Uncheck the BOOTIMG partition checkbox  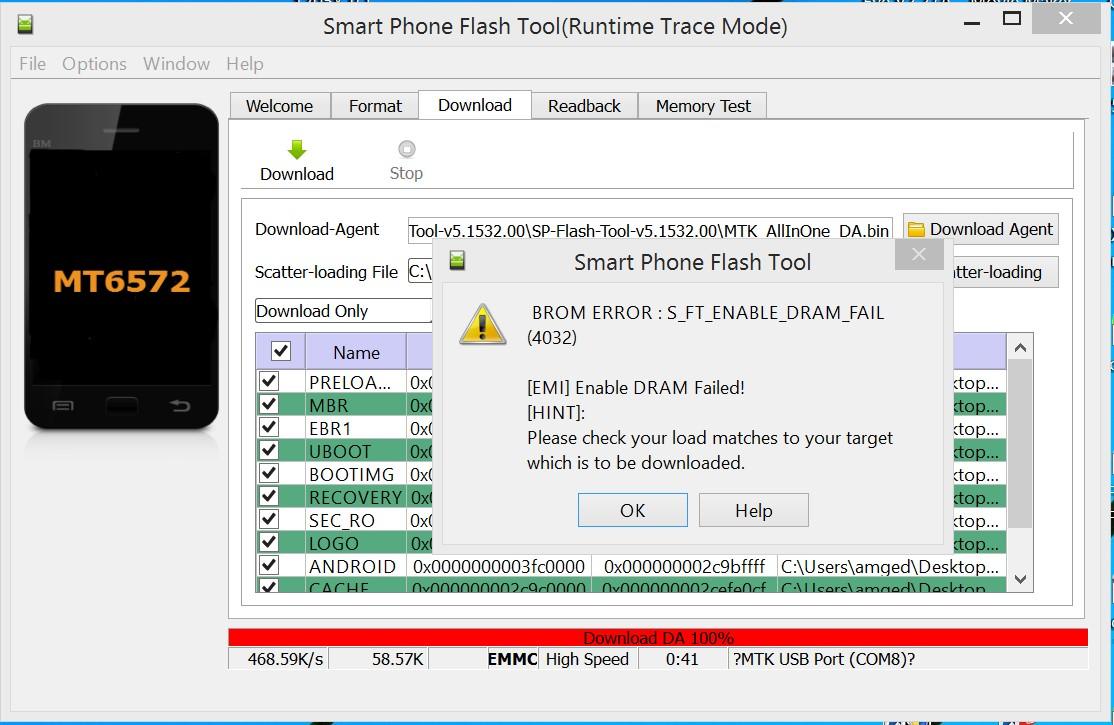click(269, 473)
